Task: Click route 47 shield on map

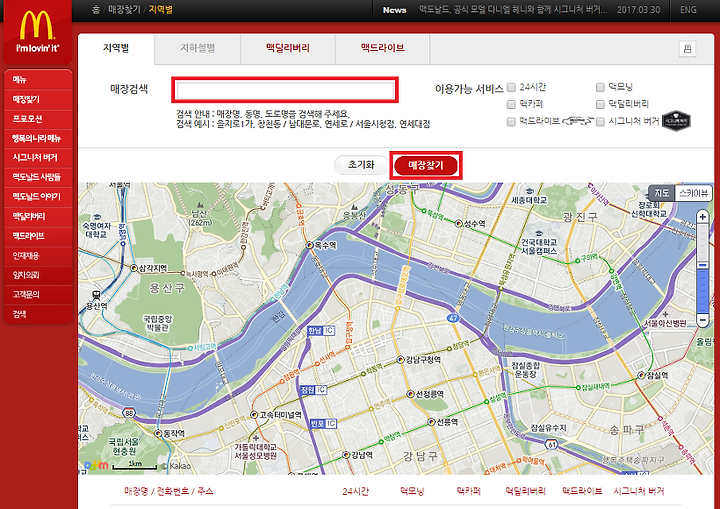Action: point(453,318)
